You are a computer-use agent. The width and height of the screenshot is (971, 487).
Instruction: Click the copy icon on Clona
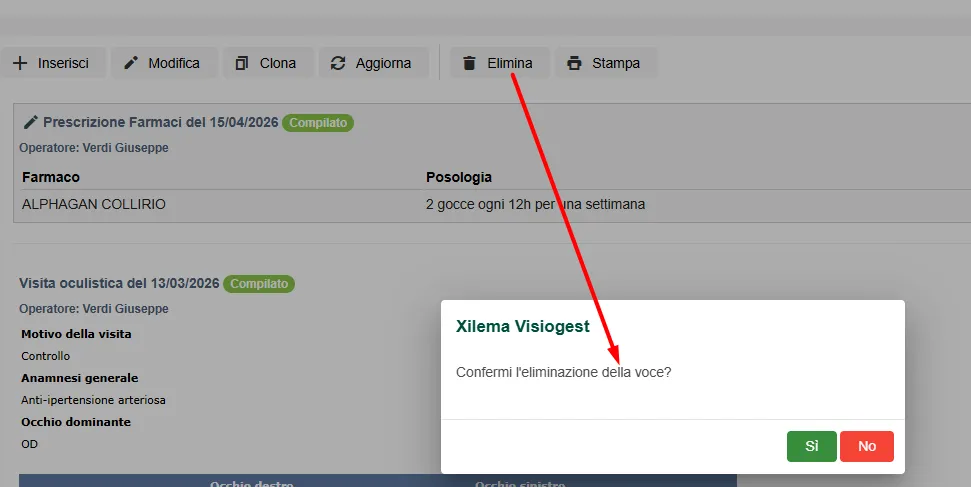click(x=242, y=63)
